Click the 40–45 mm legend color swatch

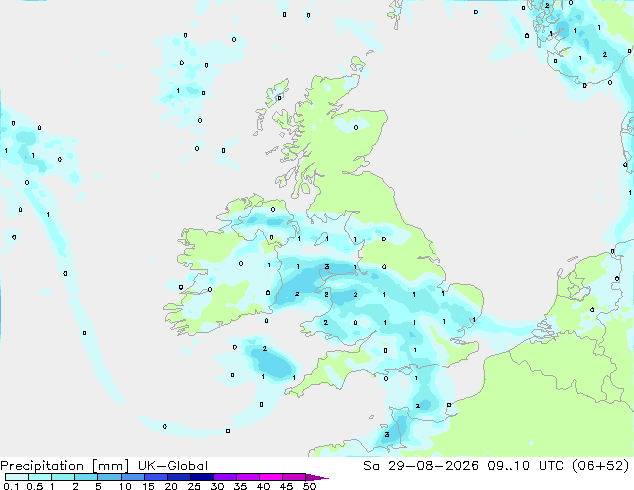(271, 477)
